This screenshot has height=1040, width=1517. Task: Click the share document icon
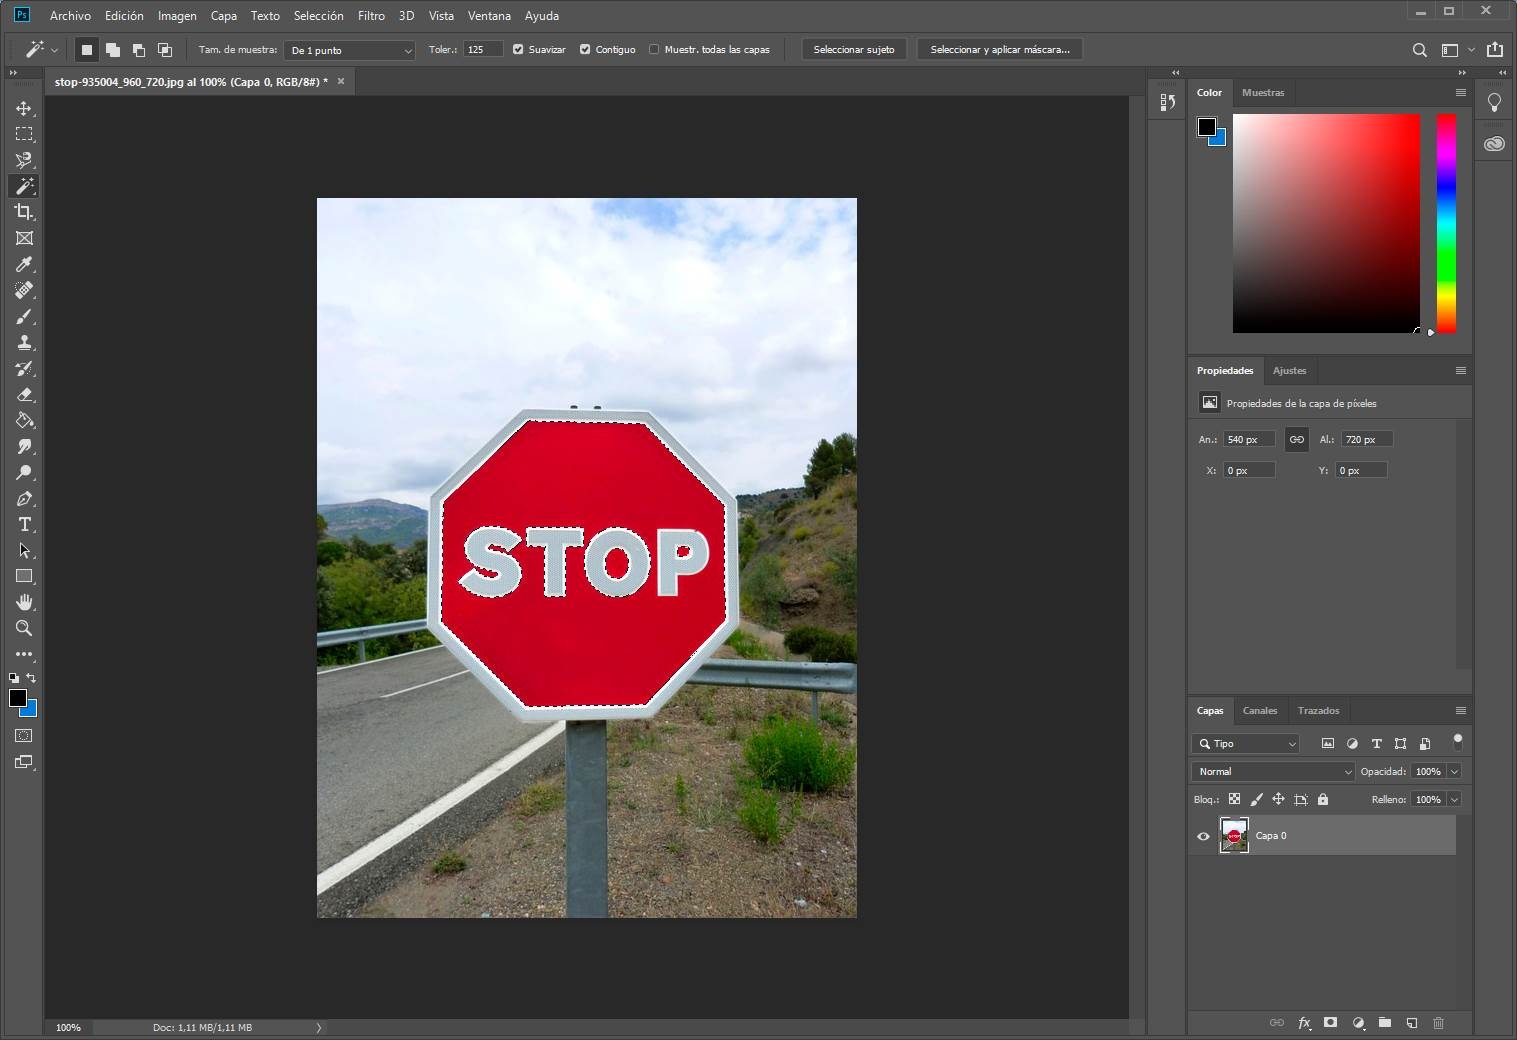[1495, 50]
